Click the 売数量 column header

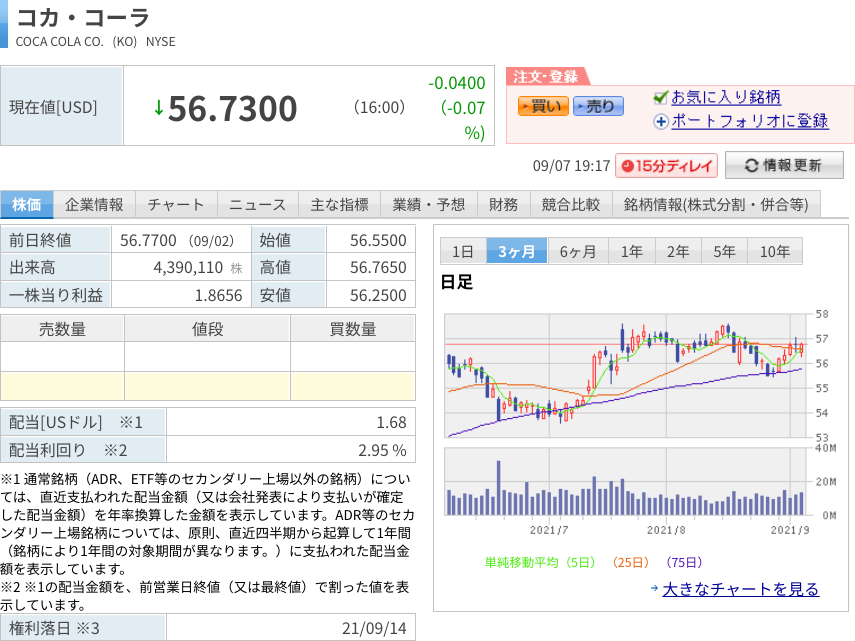(x=62, y=329)
